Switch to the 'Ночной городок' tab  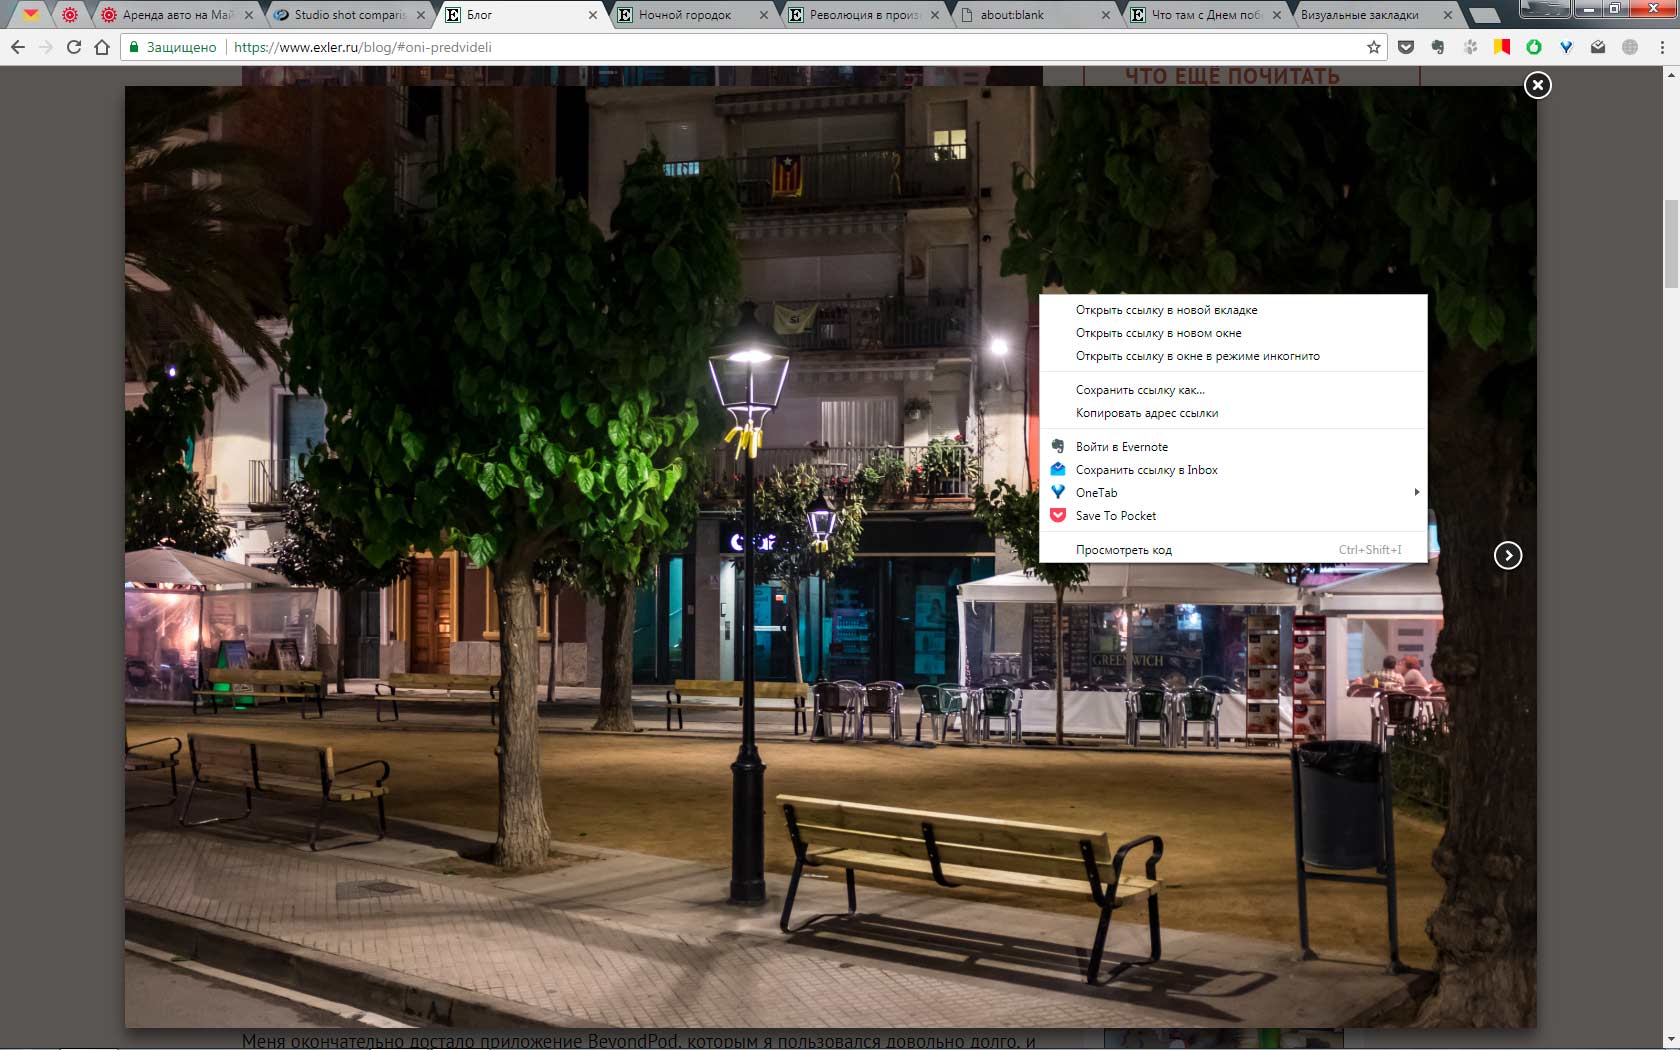[x=685, y=15]
